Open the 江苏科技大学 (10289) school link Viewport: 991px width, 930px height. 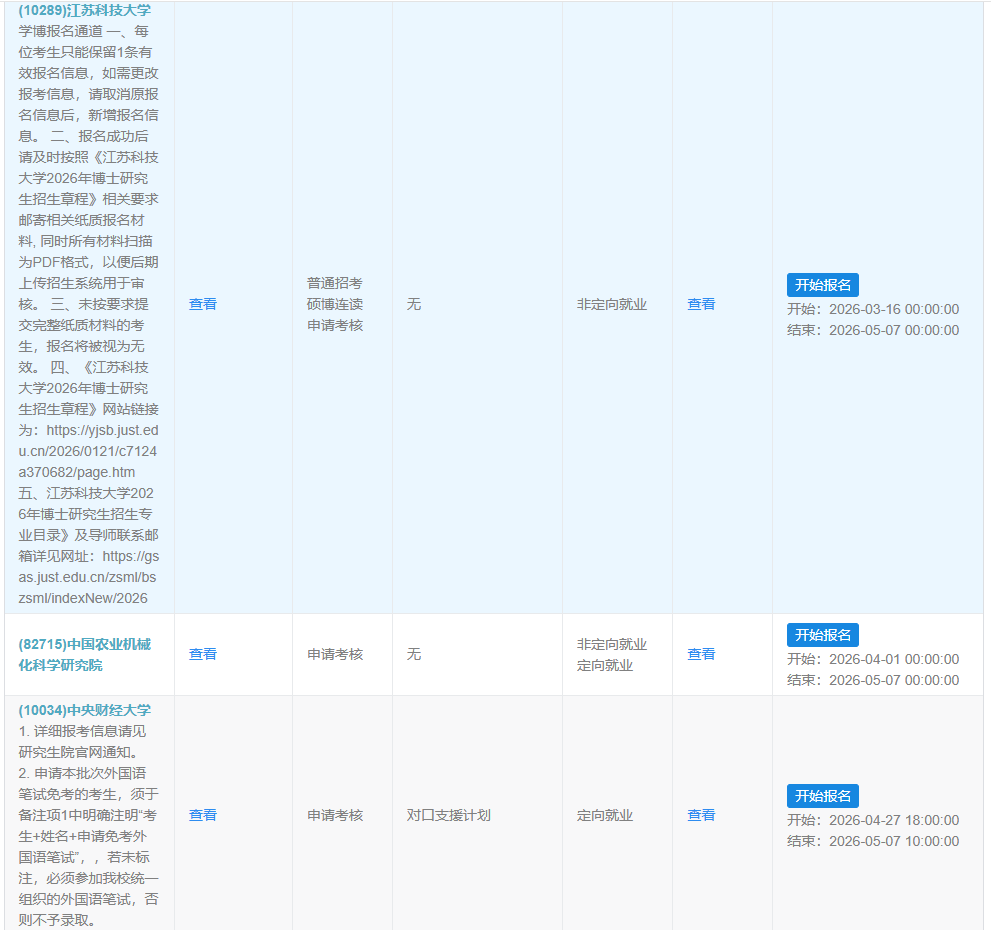click(x=85, y=10)
